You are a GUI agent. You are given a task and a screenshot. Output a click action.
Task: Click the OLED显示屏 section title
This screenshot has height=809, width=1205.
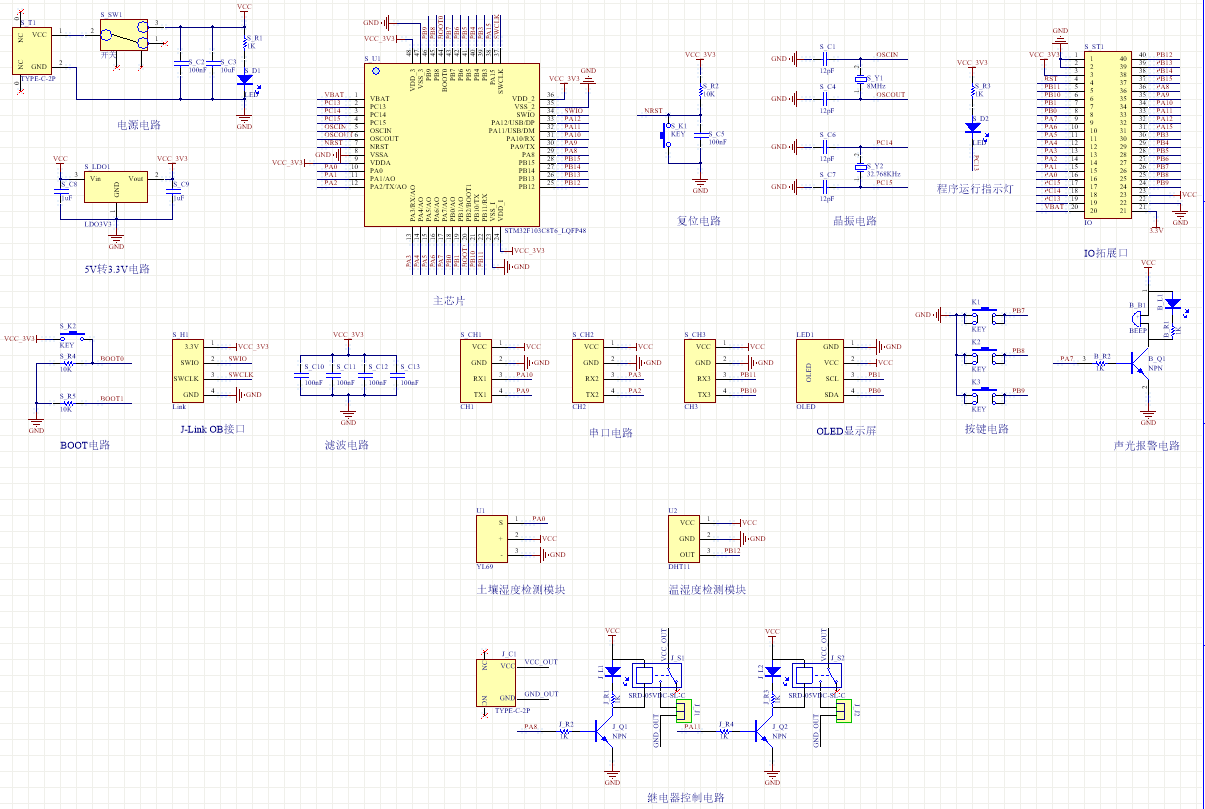pos(846,431)
